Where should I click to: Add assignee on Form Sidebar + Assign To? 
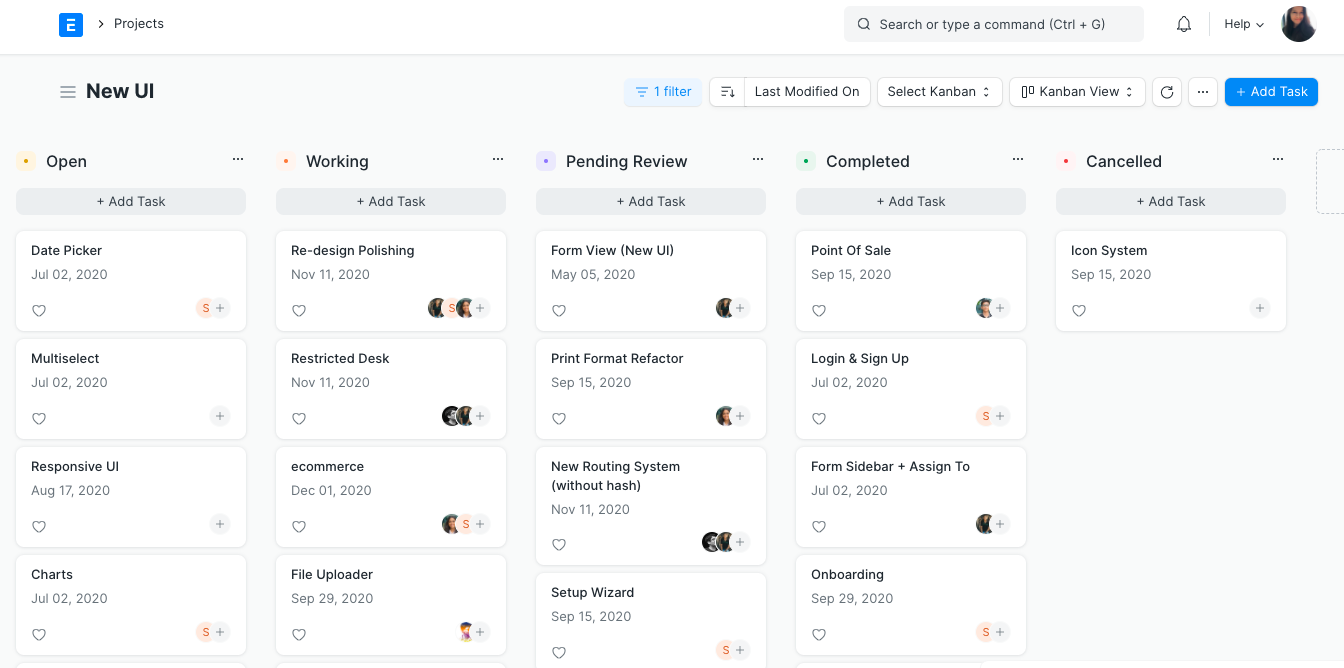1000,524
